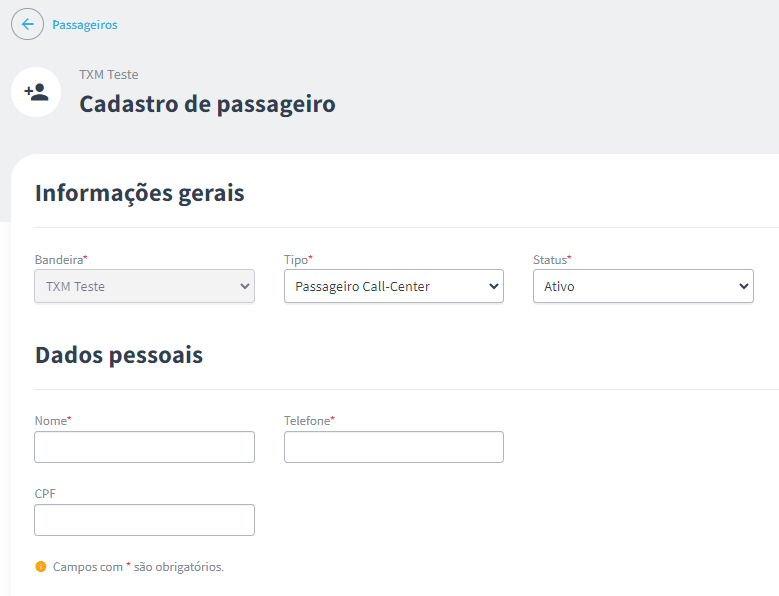
Task: Click the Nome field label
Action: click(53, 421)
